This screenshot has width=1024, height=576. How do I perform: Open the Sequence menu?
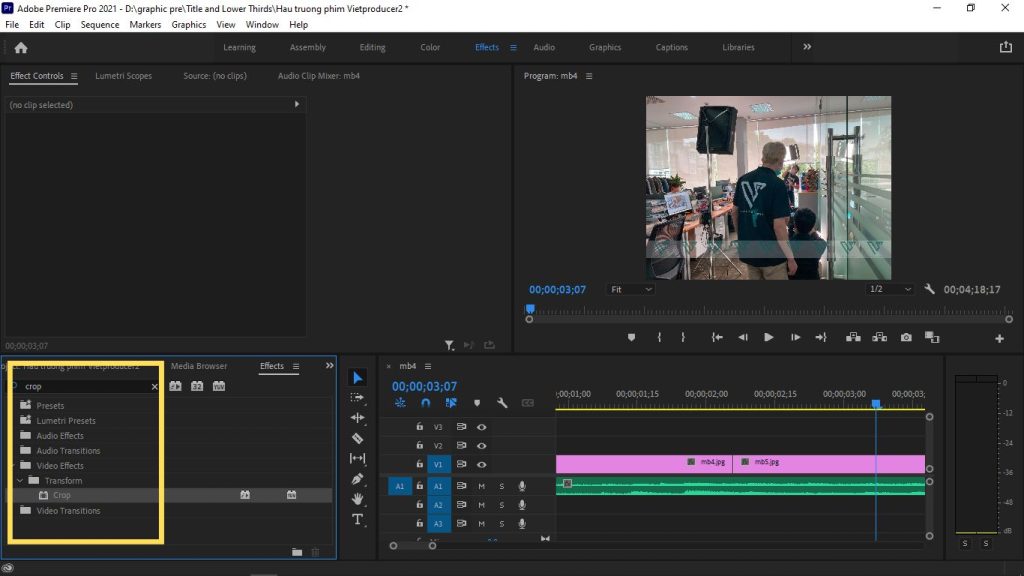pos(99,24)
